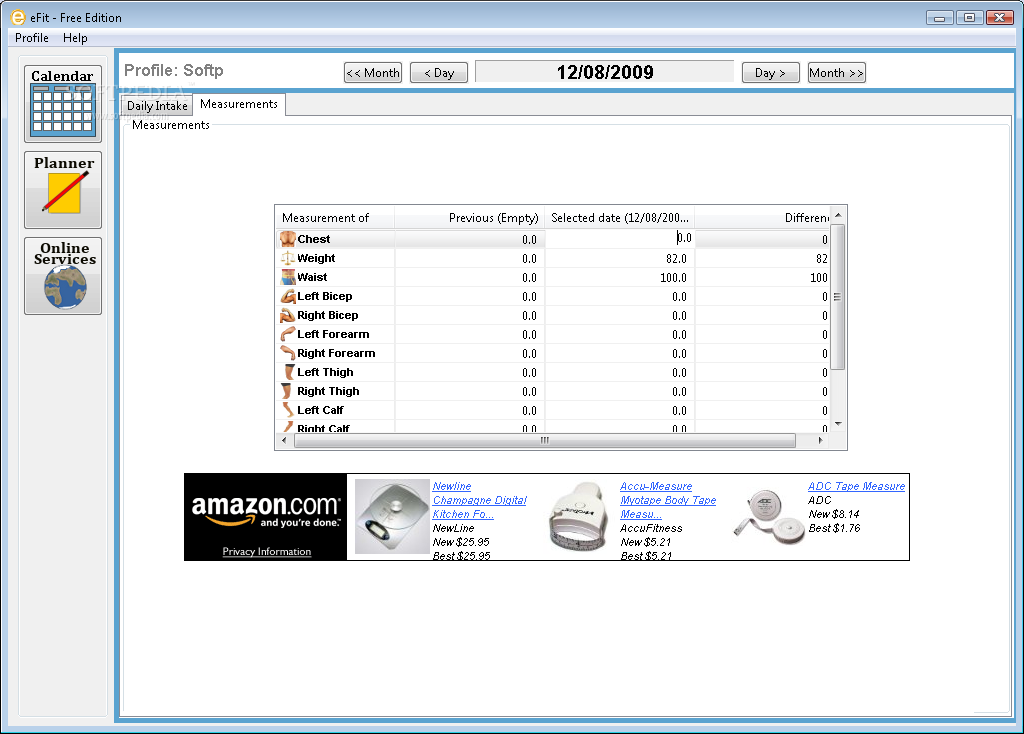Select the Left Thigh row label

[x=325, y=372]
